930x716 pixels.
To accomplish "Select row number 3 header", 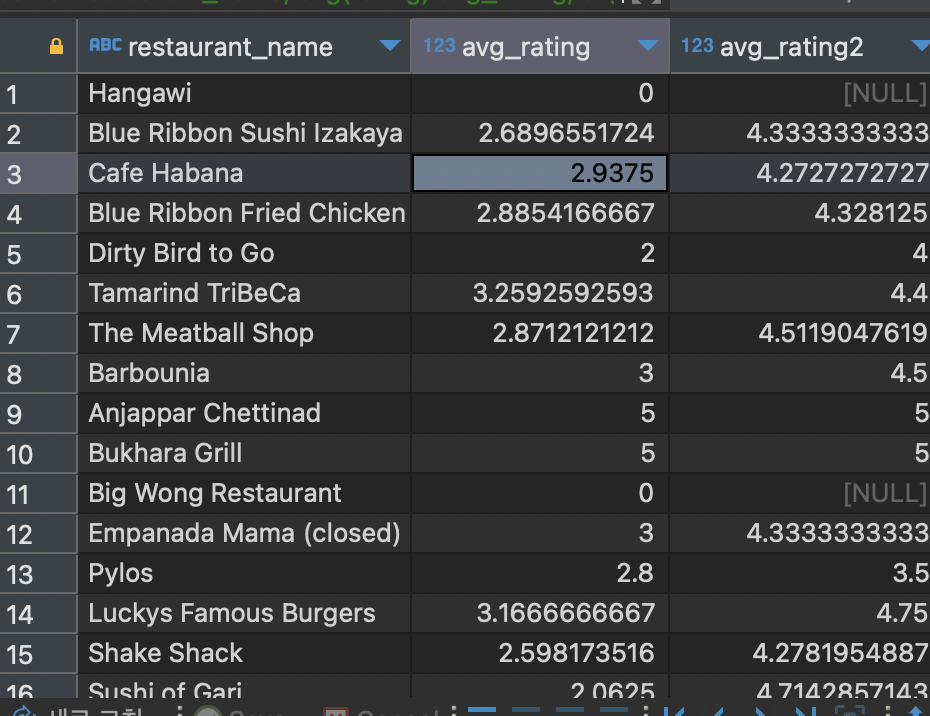I will pyautogui.click(x=39, y=174).
